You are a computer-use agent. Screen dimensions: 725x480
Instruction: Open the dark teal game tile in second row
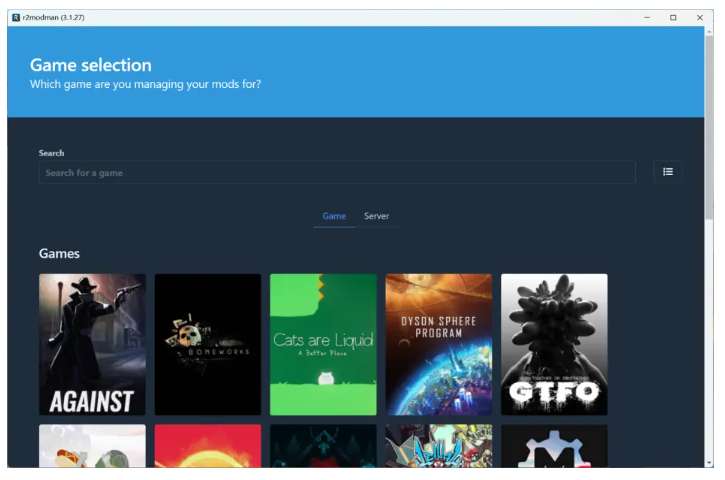[323, 446]
